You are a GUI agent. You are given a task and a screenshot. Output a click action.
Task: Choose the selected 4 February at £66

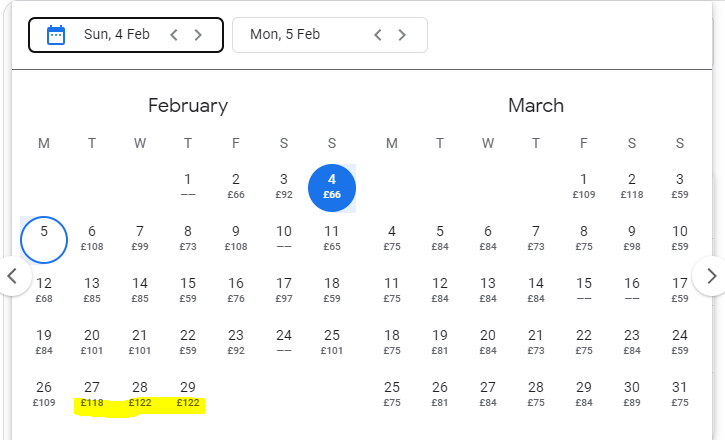tap(332, 188)
